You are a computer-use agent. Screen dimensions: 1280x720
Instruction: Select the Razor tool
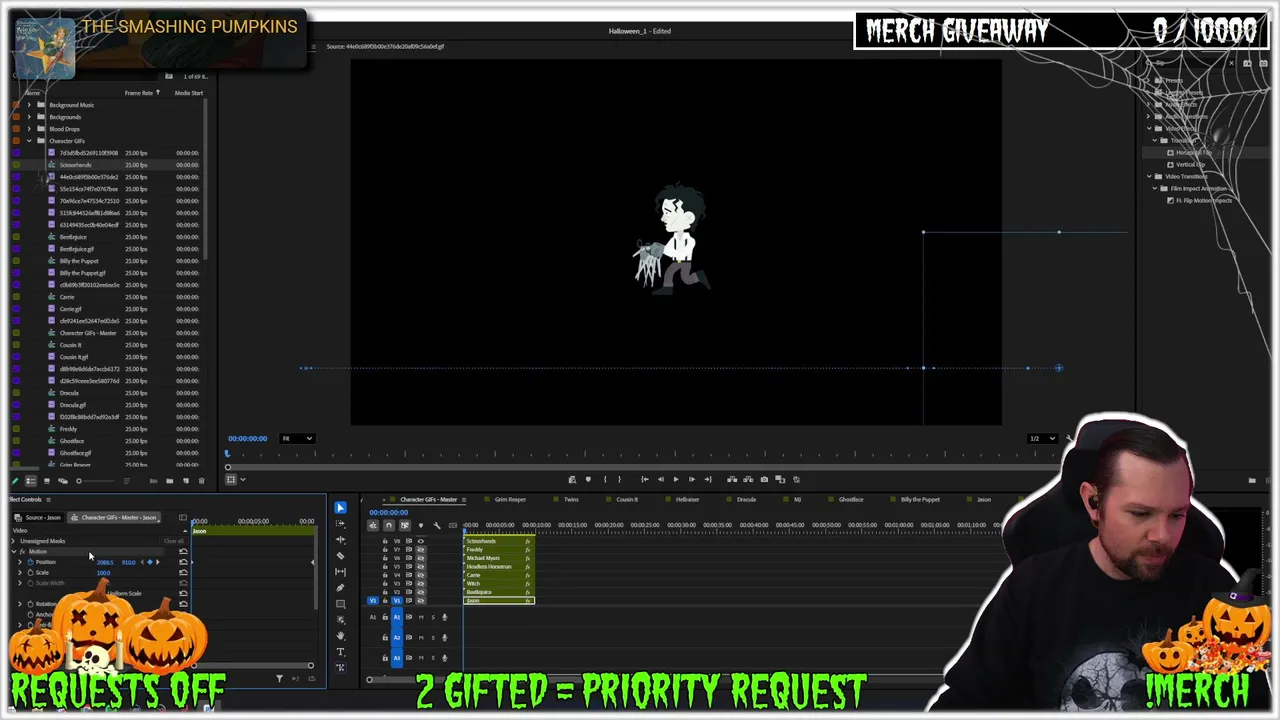(340, 556)
